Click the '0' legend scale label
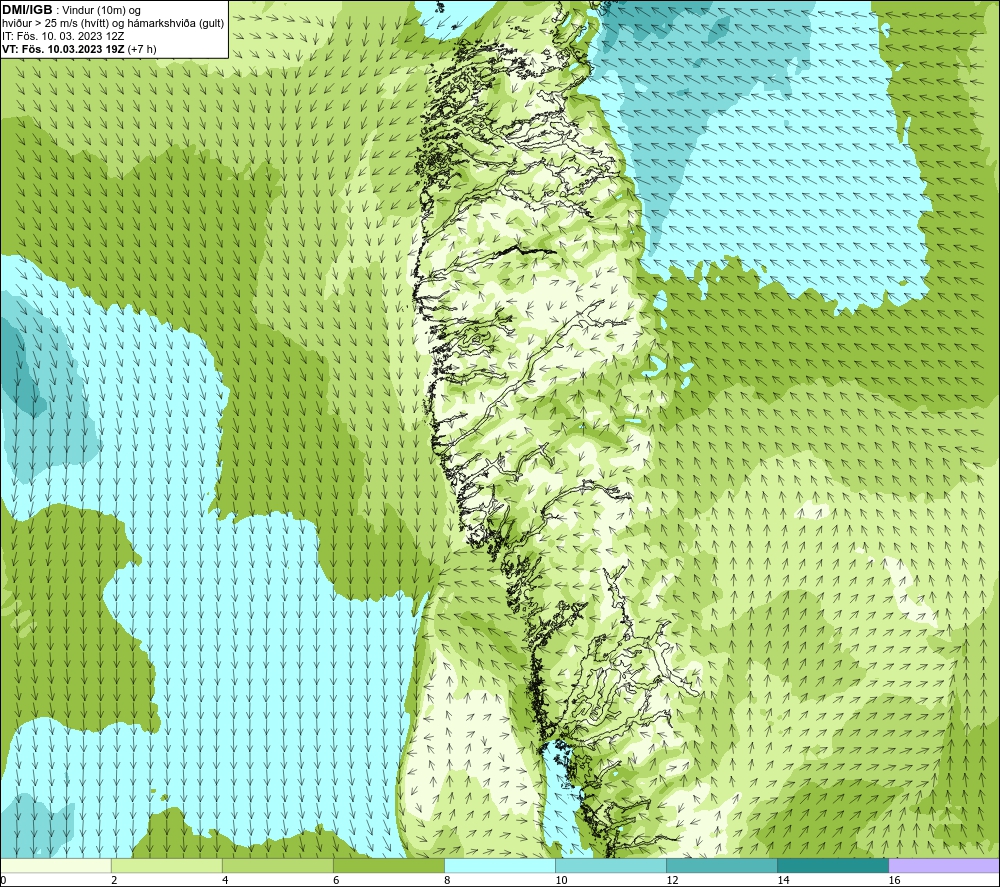Image resolution: width=1000 pixels, height=887 pixels. click(x=3, y=881)
